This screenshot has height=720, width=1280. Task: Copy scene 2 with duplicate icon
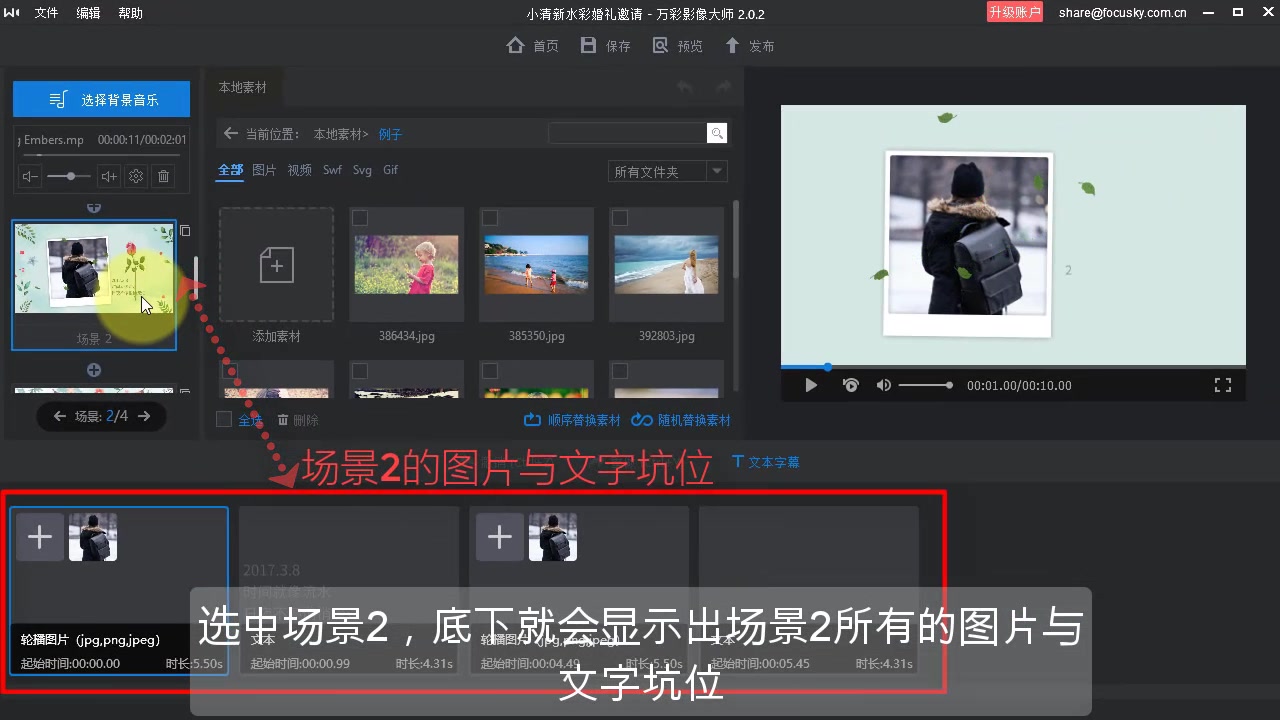click(x=185, y=231)
